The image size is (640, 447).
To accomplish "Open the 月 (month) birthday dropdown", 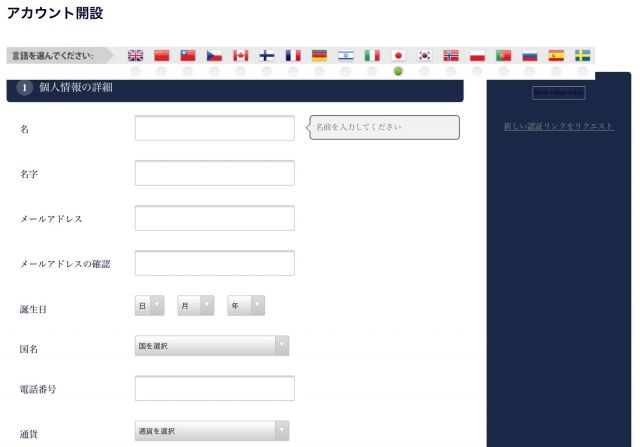I will pos(195,306).
